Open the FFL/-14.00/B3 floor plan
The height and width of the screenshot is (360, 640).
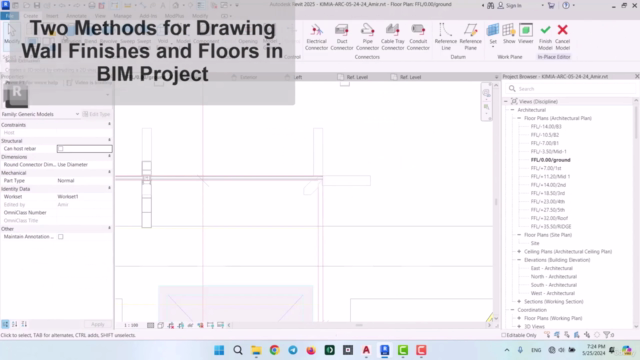546,127
